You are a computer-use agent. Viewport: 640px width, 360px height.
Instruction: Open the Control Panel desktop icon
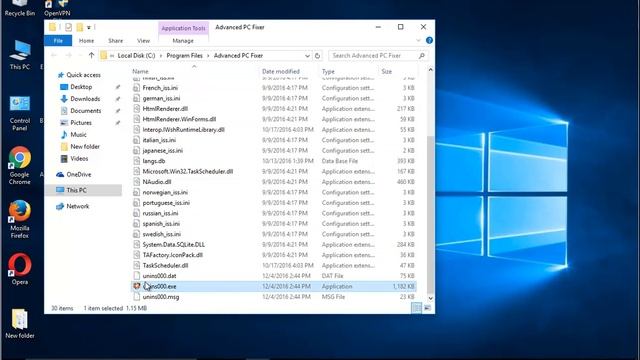[x=20, y=113]
